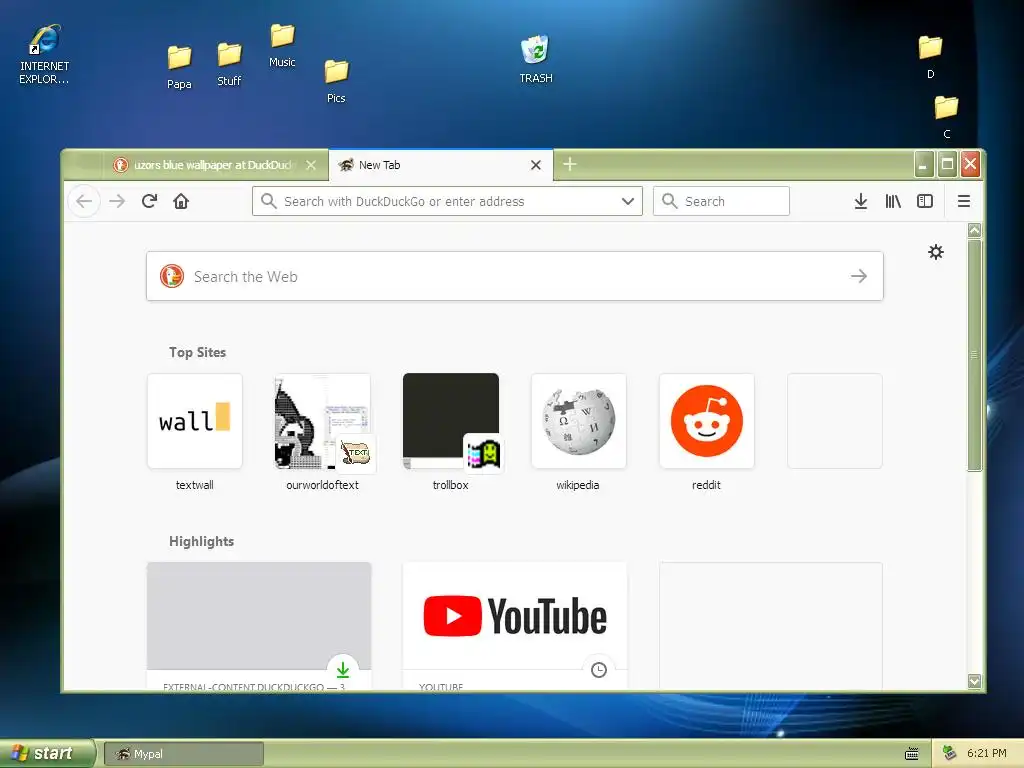
Task: Click the Top Sites section heading
Action: [197, 353]
